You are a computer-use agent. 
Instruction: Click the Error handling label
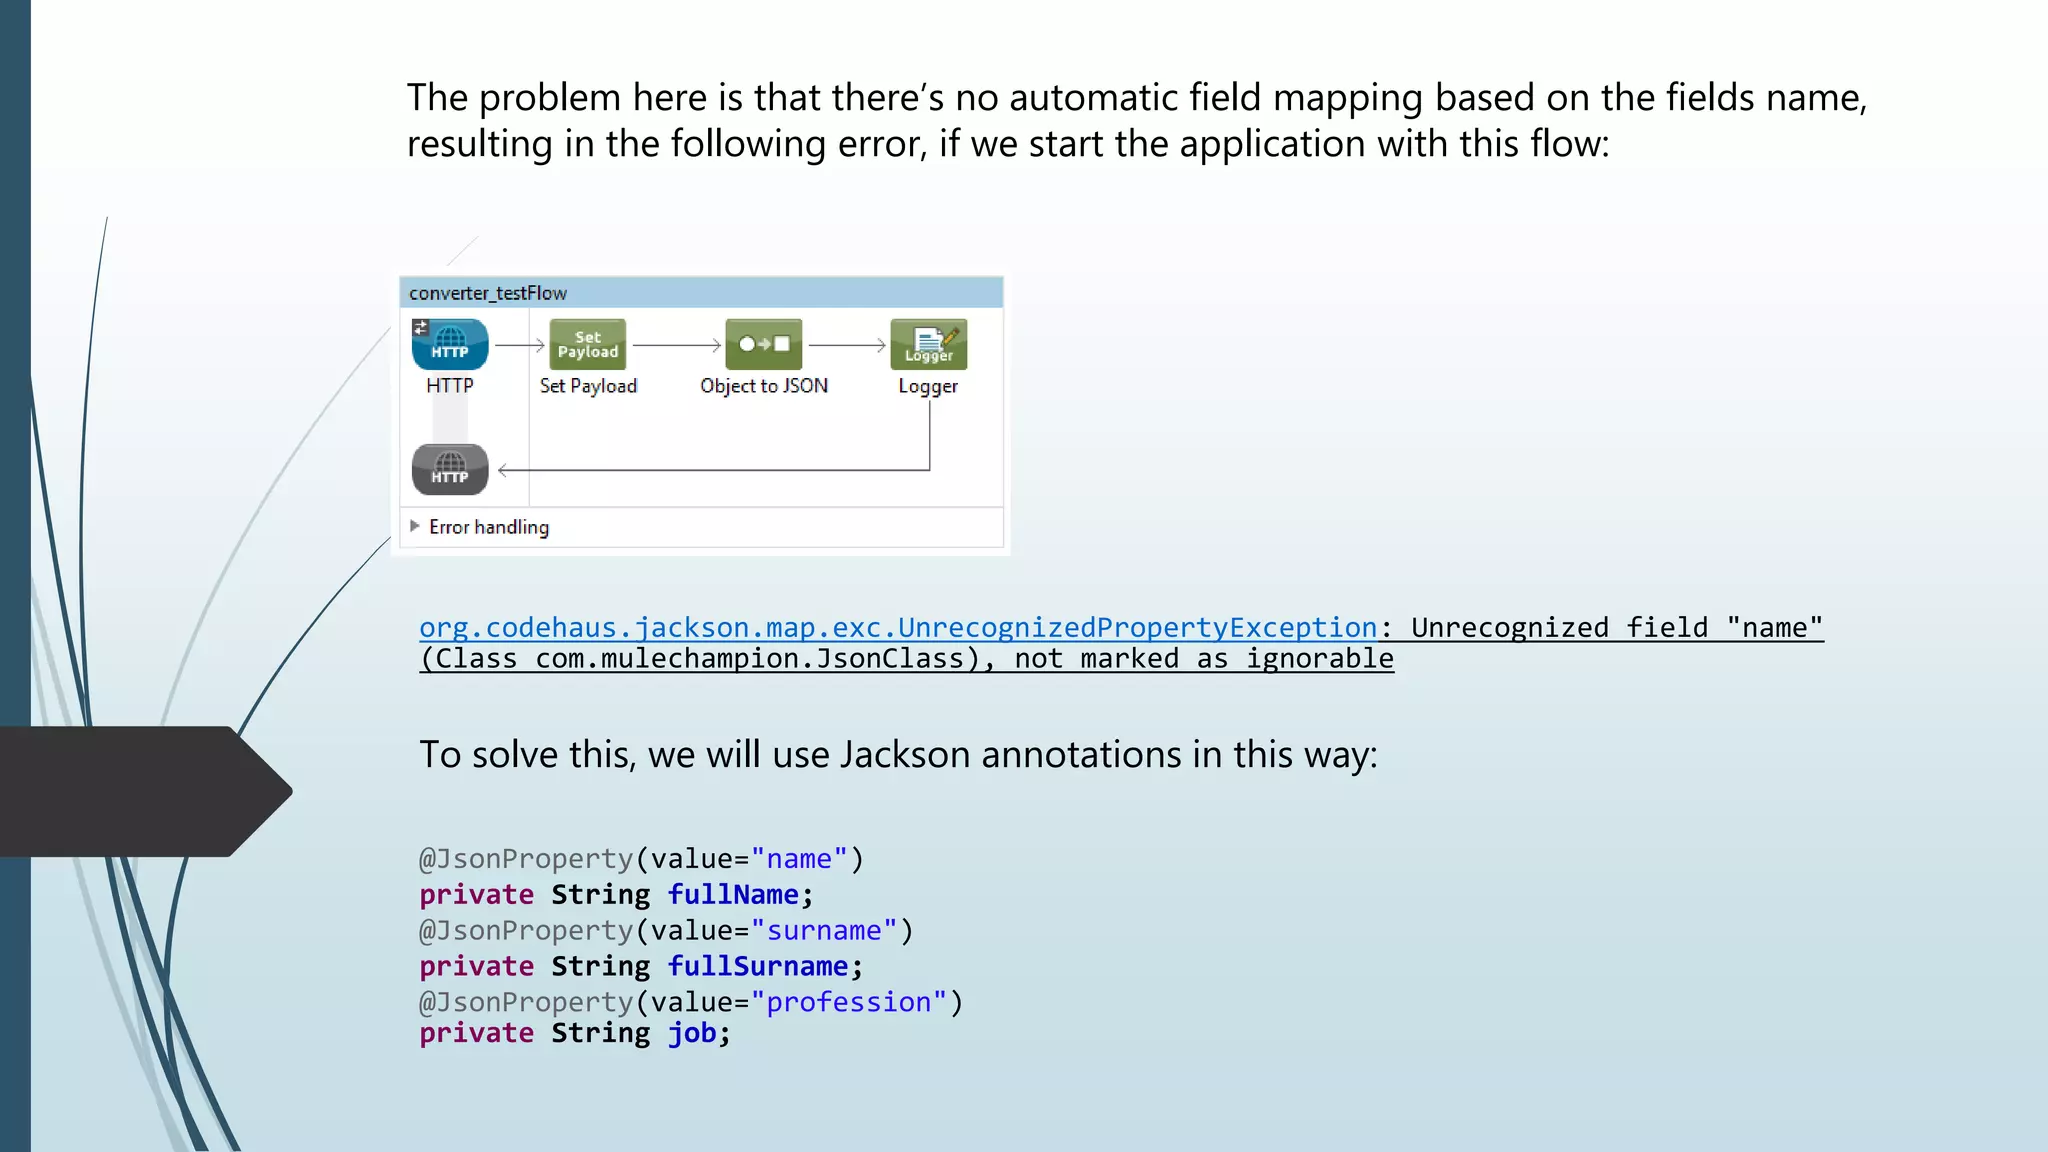coord(489,527)
